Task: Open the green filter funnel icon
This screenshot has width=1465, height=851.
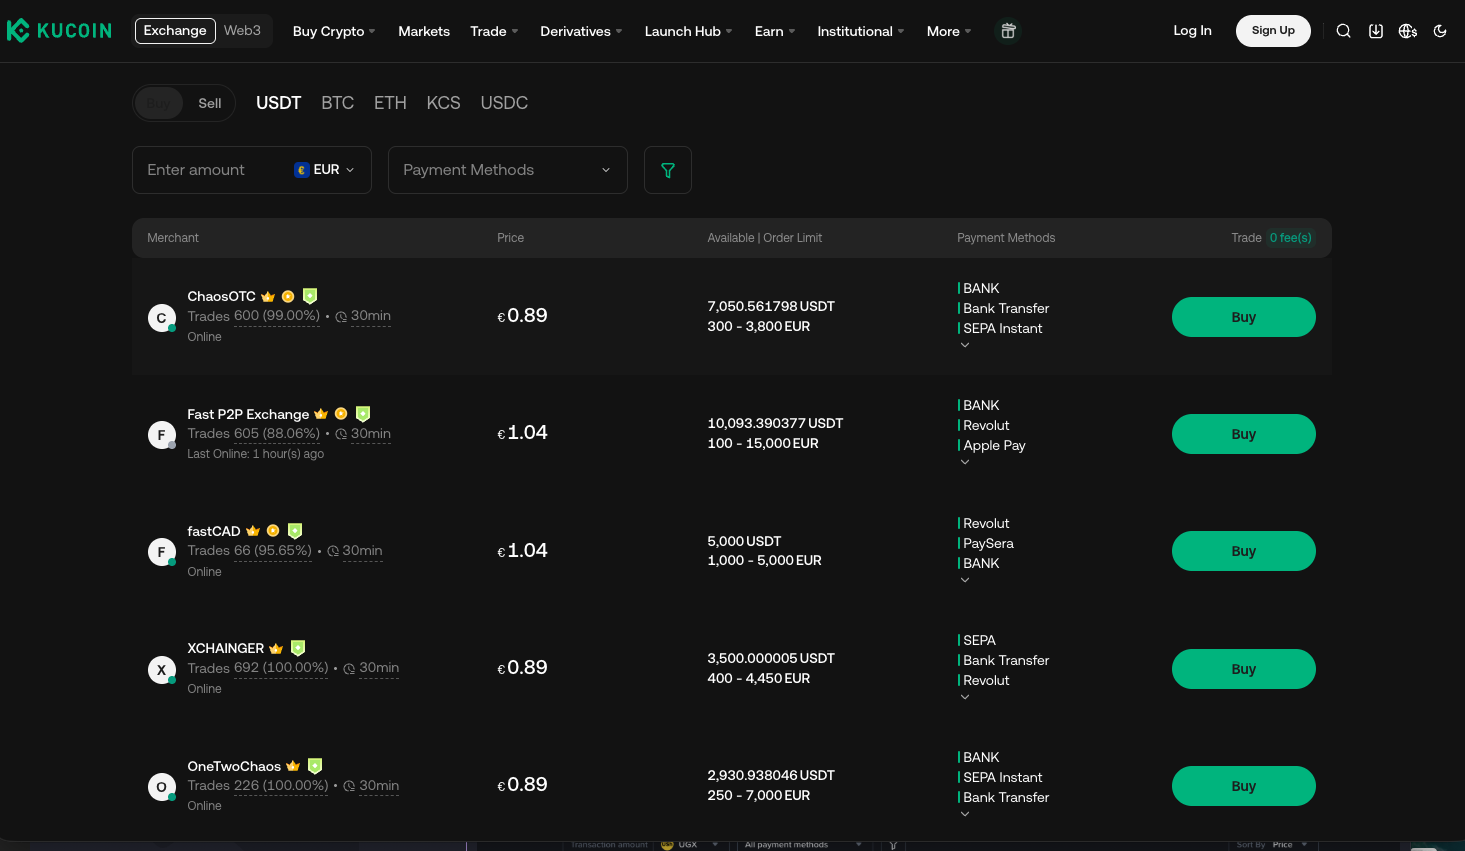Action: point(668,170)
